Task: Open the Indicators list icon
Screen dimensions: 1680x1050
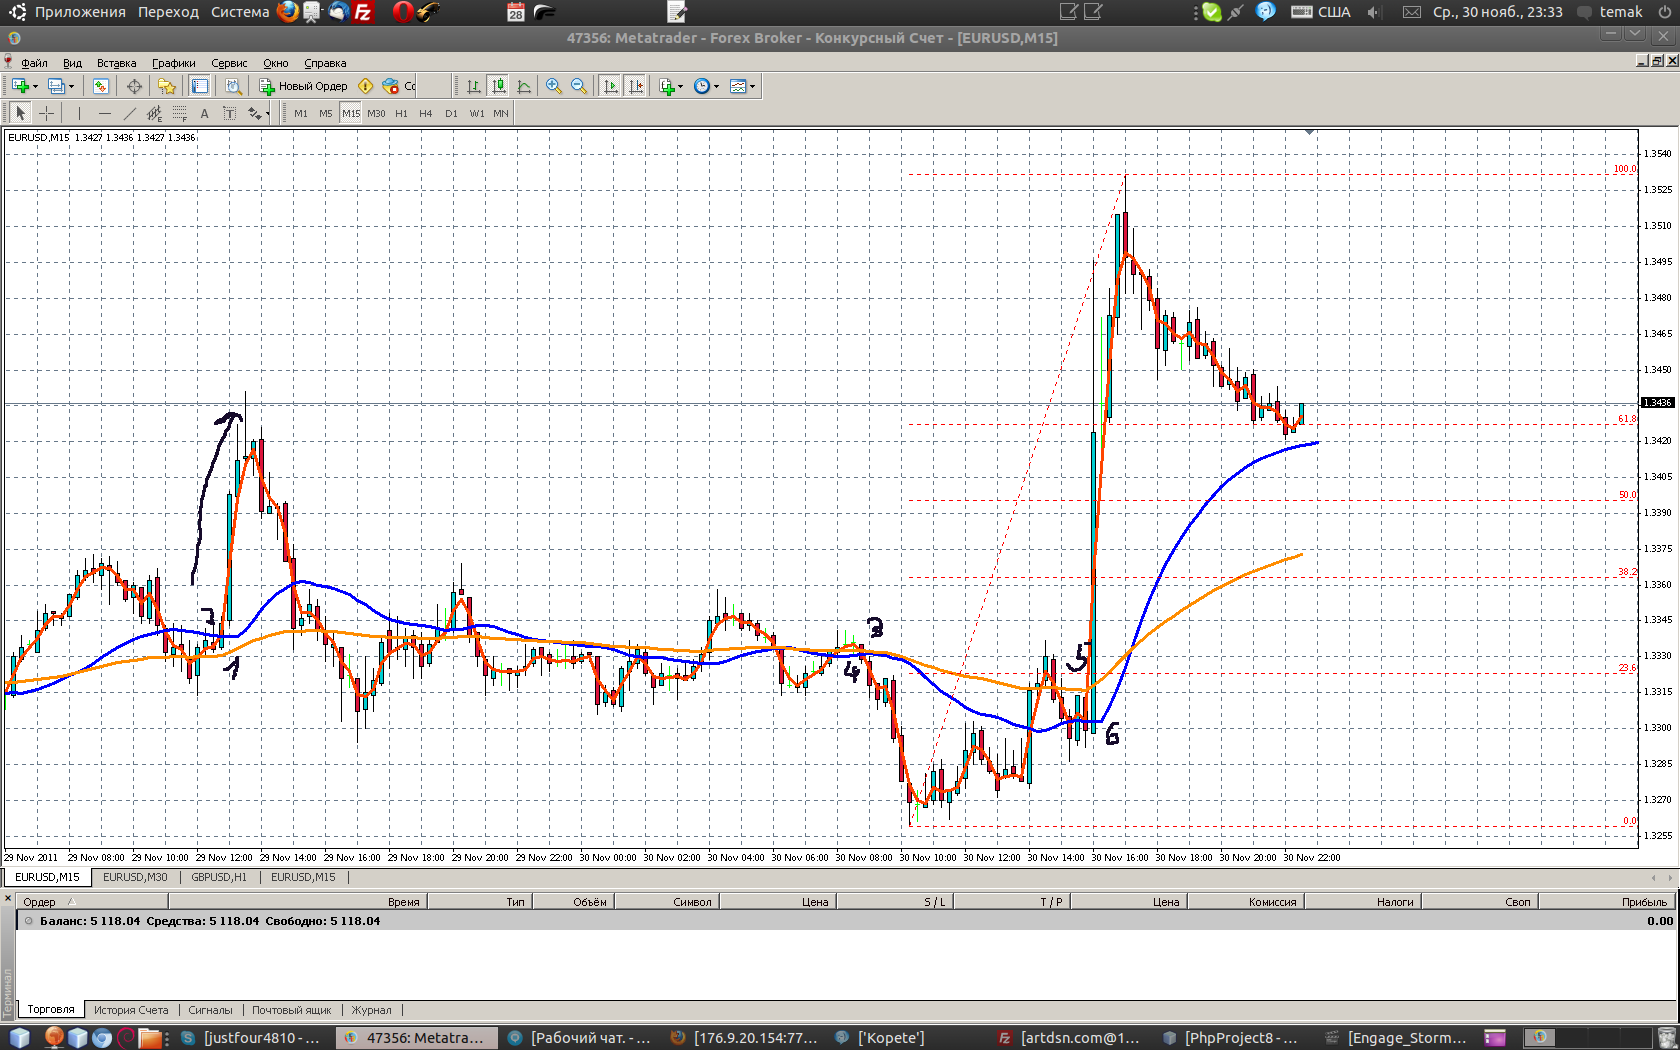Action: pyautogui.click(x=667, y=86)
